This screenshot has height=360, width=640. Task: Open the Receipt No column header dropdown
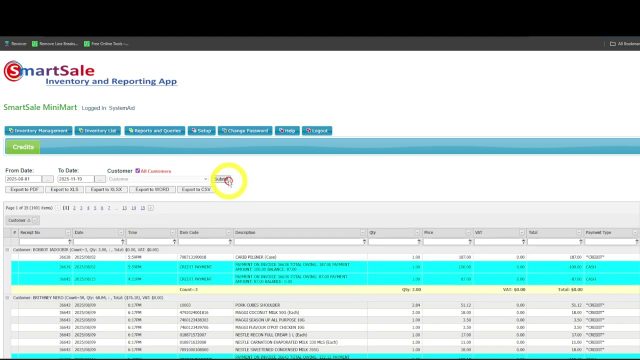pos(68,233)
